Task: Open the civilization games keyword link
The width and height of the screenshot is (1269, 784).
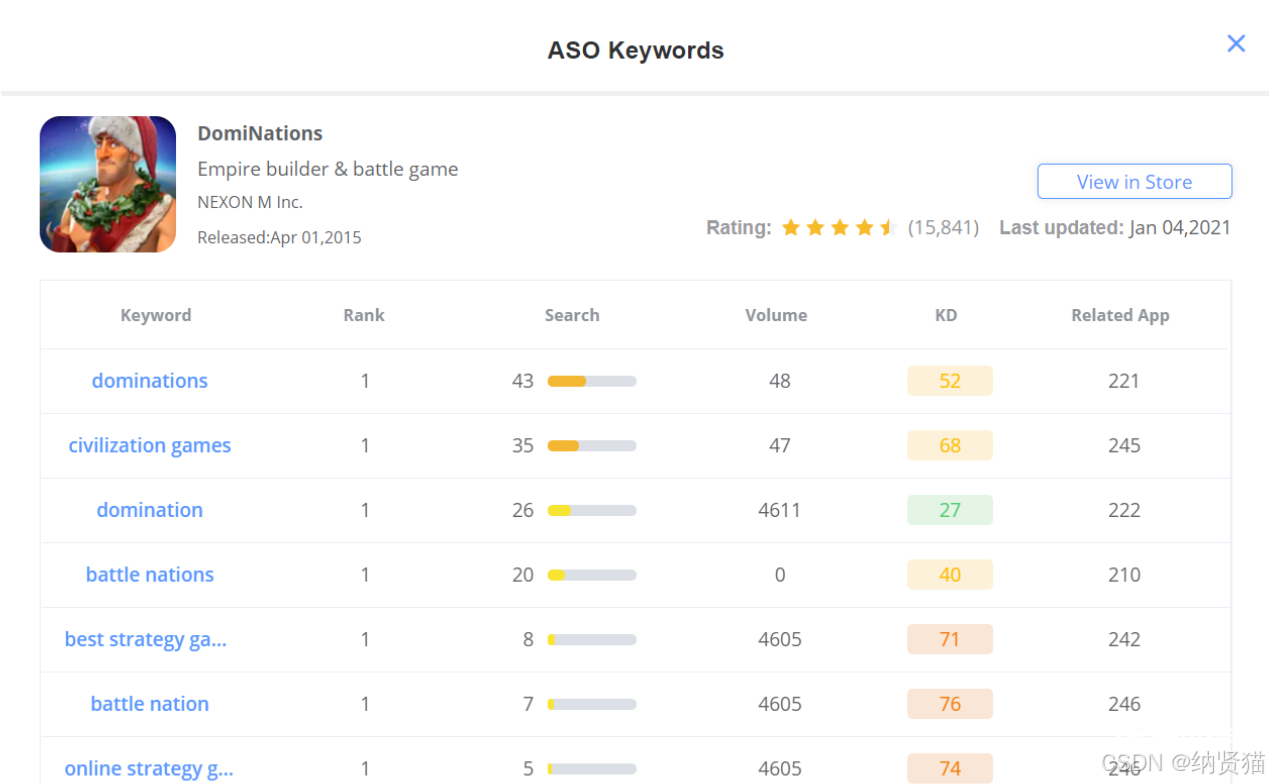Action: [x=150, y=446]
